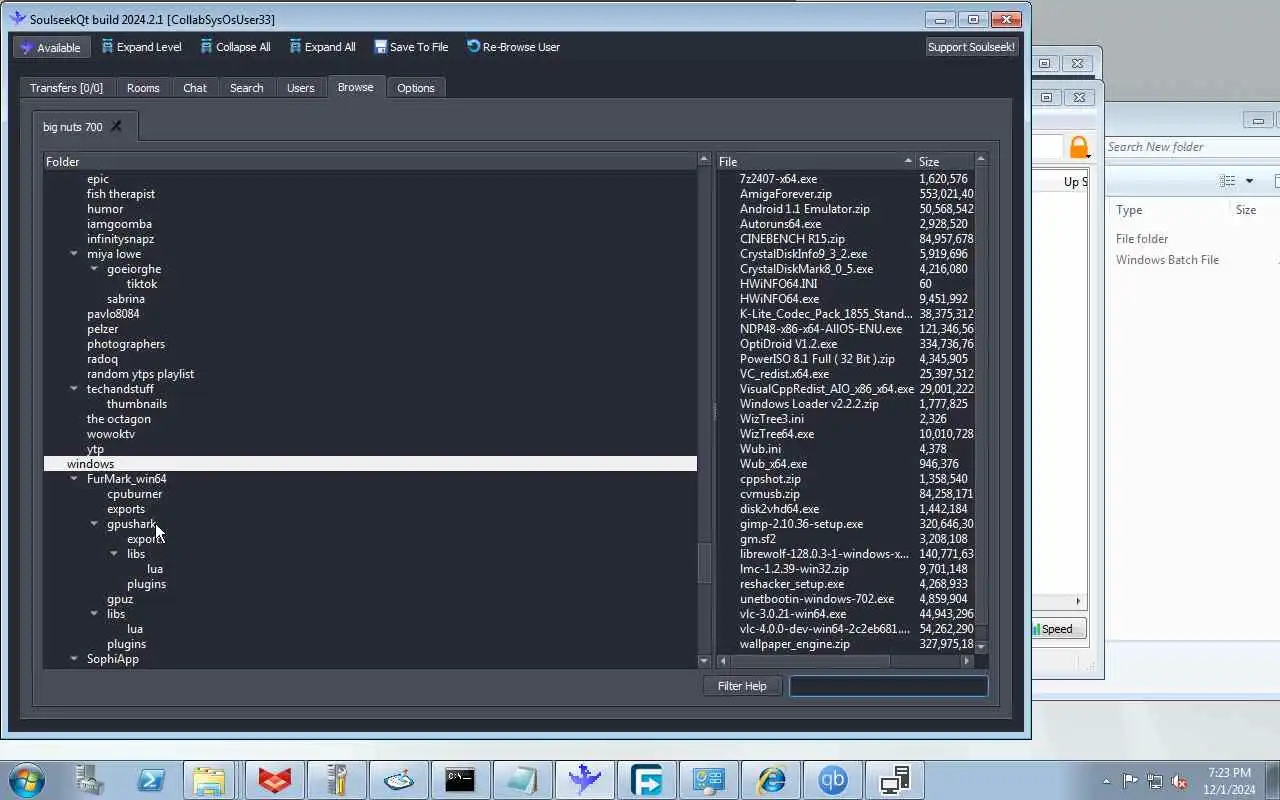Switch to the Rooms tab
Image resolution: width=1280 pixels, height=800 pixels.
(143, 88)
